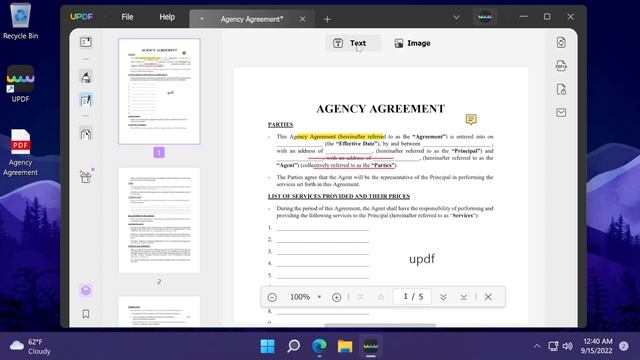Open the weather widget showing 62°F Cloudy
This screenshot has height=360, width=640.
30,347
